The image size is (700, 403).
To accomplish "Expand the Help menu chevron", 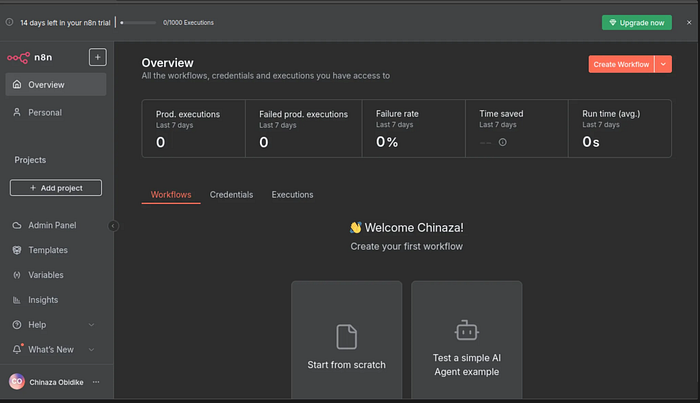I will tap(92, 325).
